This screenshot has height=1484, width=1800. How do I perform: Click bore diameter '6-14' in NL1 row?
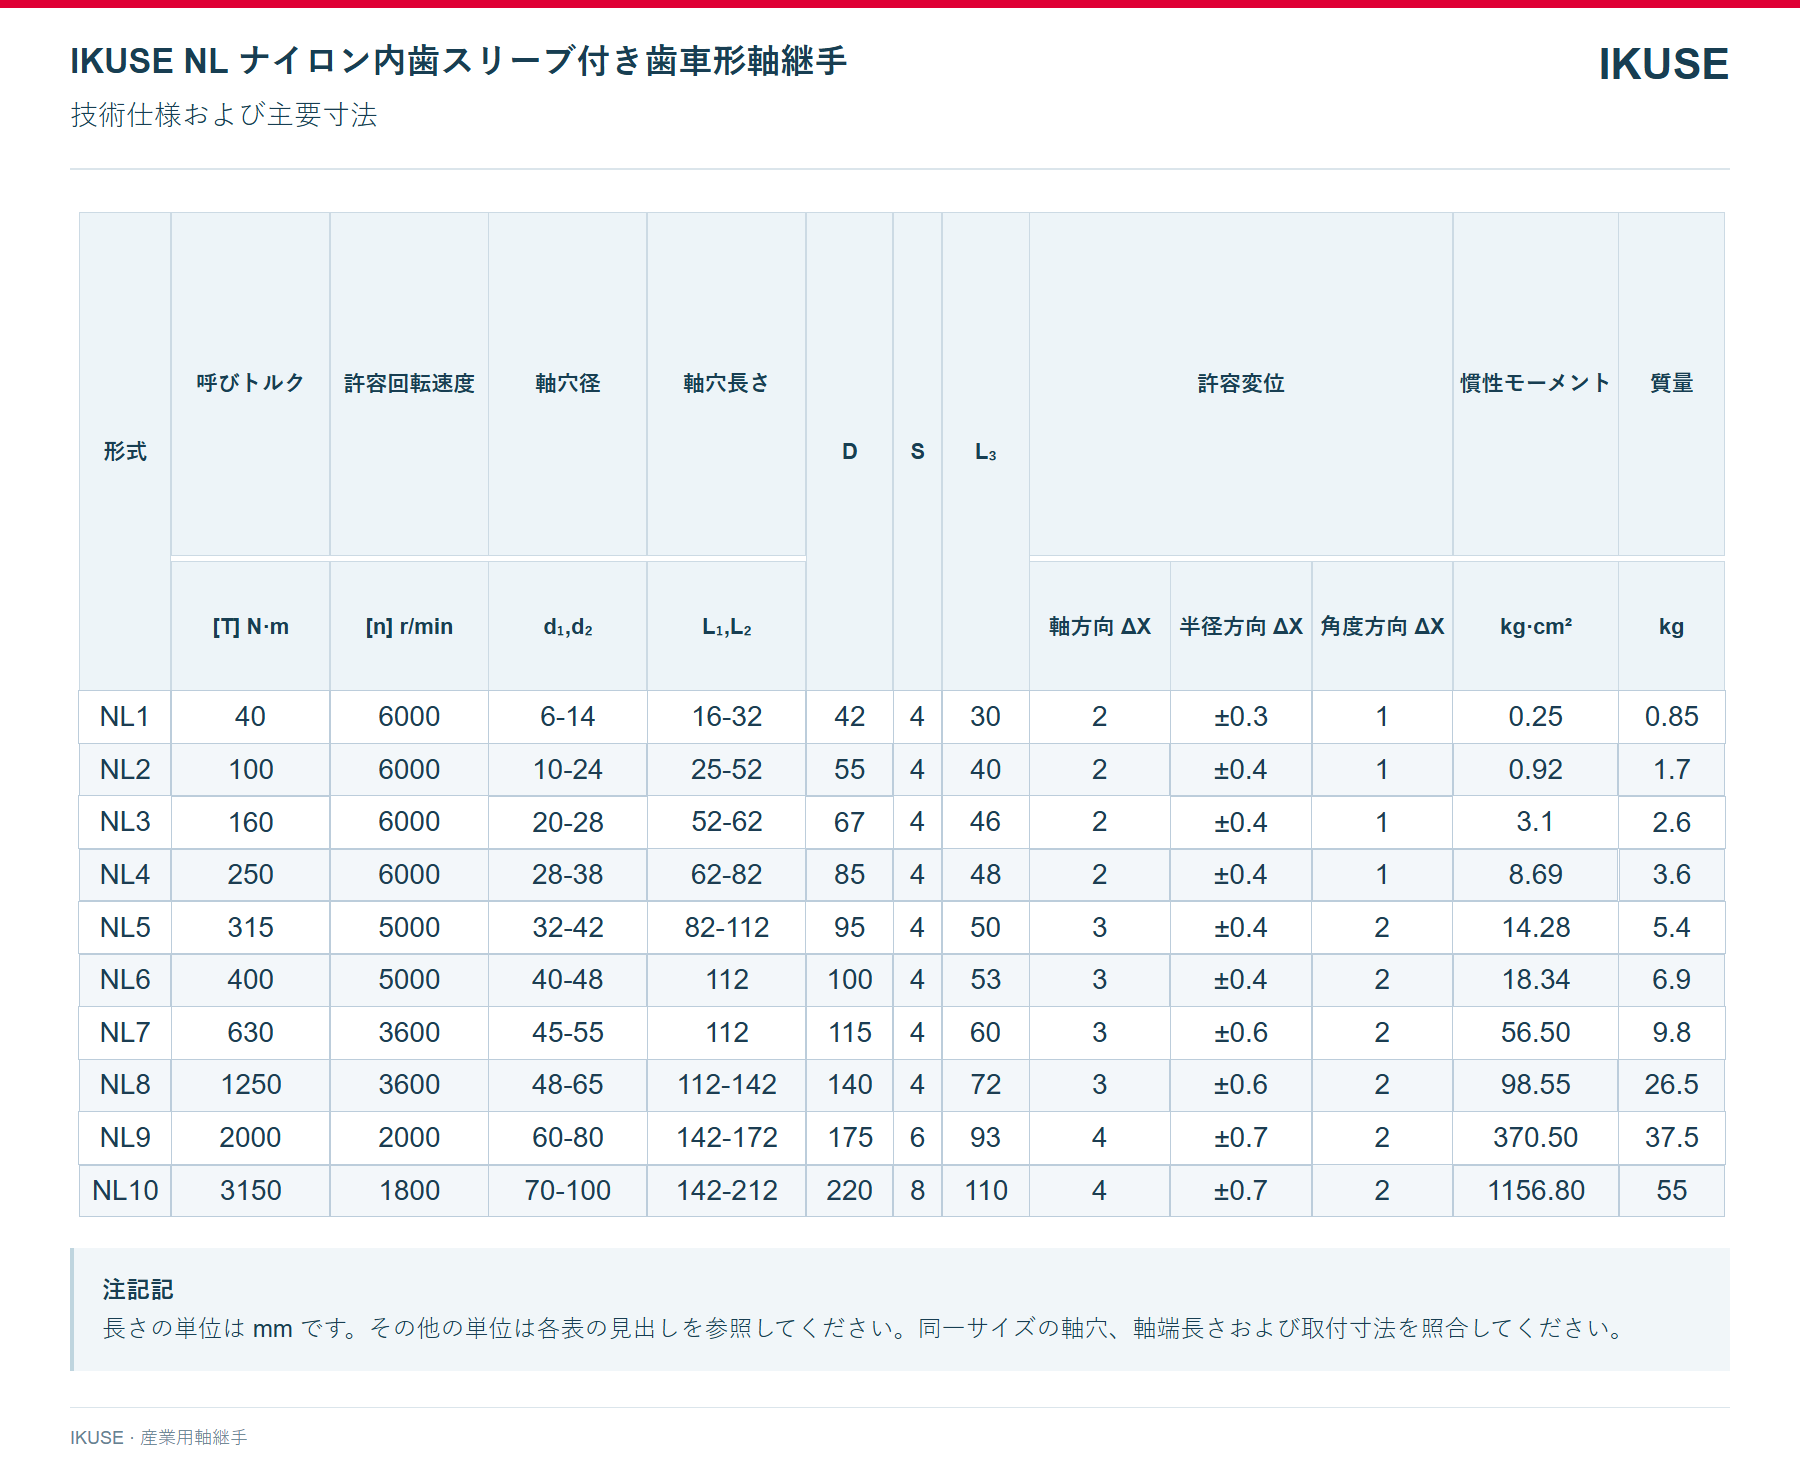click(x=568, y=717)
